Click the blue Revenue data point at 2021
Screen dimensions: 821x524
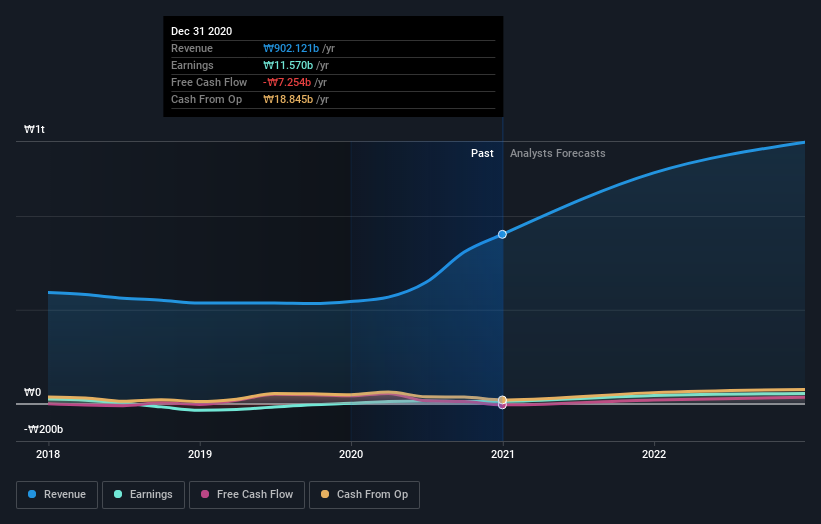[502, 235]
